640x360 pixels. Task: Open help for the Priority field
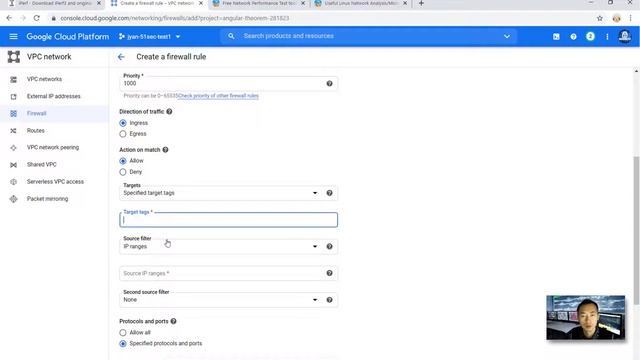click(x=329, y=83)
